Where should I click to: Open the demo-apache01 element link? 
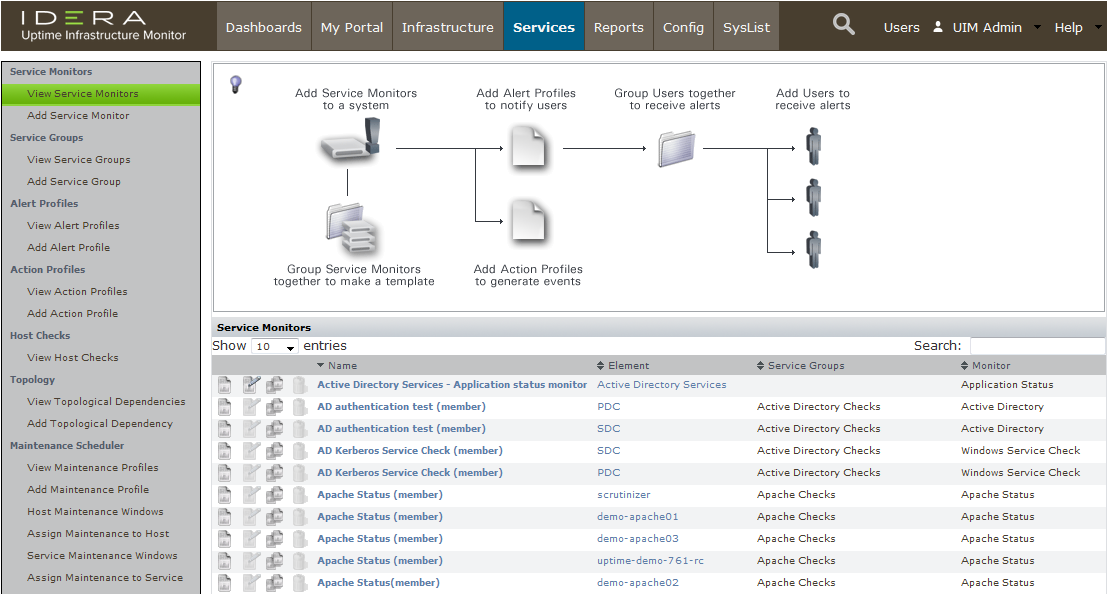coord(637,517)
